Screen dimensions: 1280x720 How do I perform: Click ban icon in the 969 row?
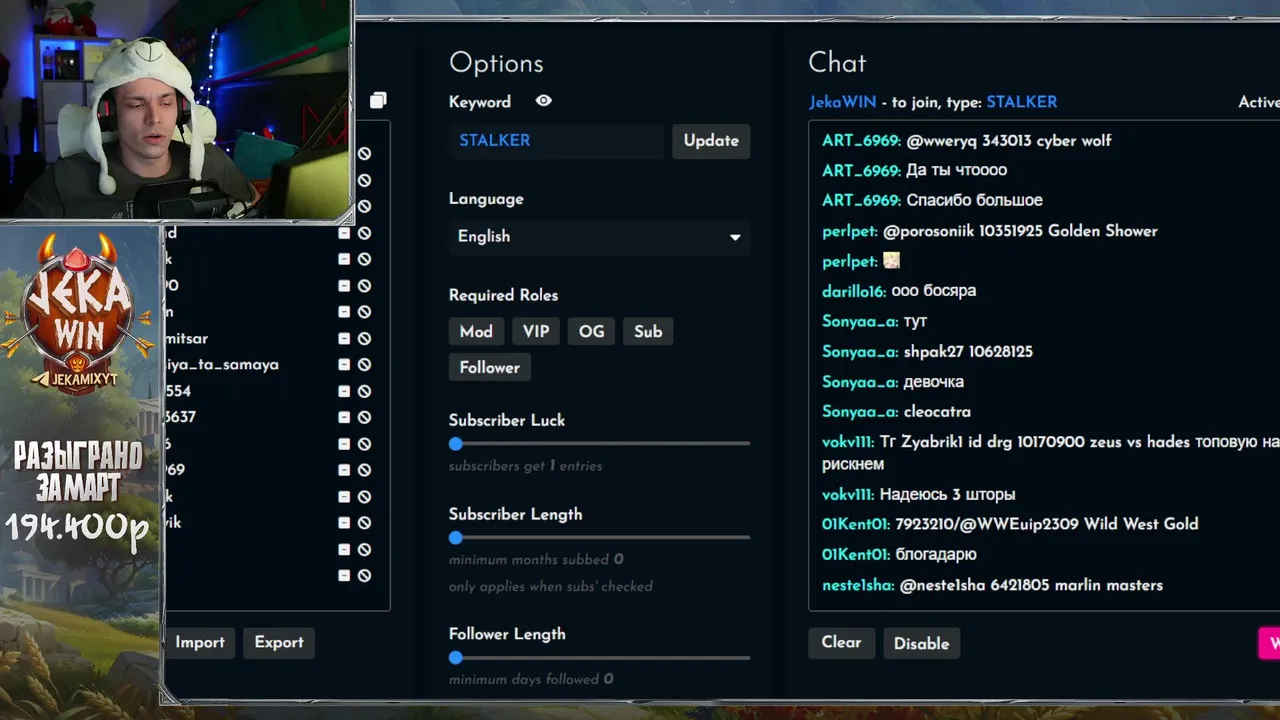(x=364, y=470)
